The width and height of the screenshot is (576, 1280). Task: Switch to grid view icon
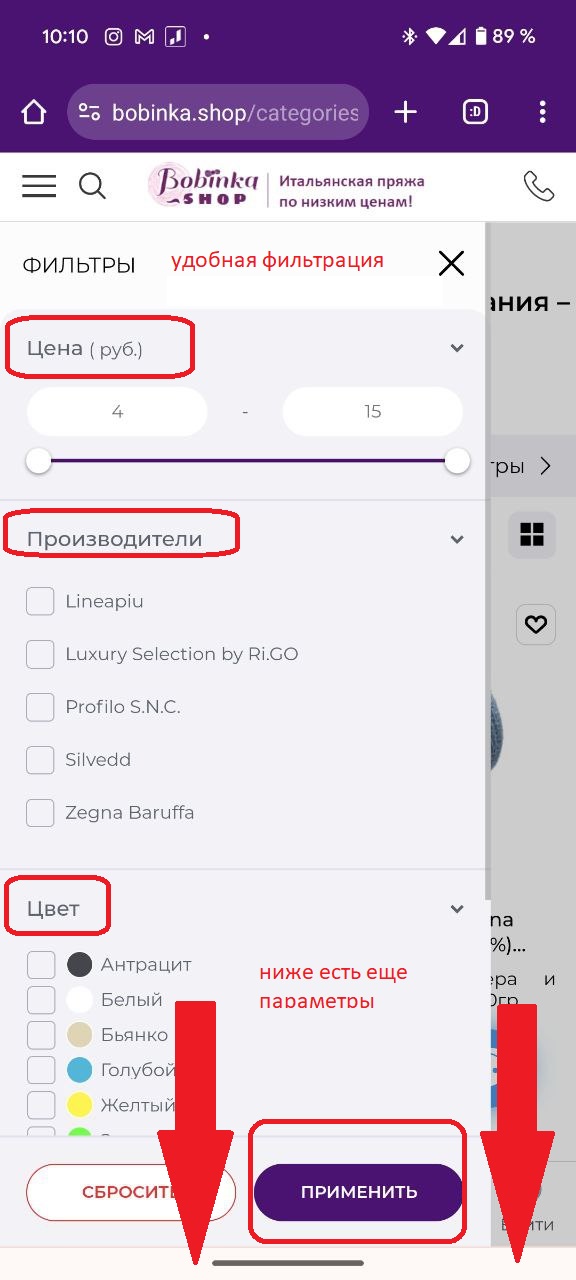532,535
